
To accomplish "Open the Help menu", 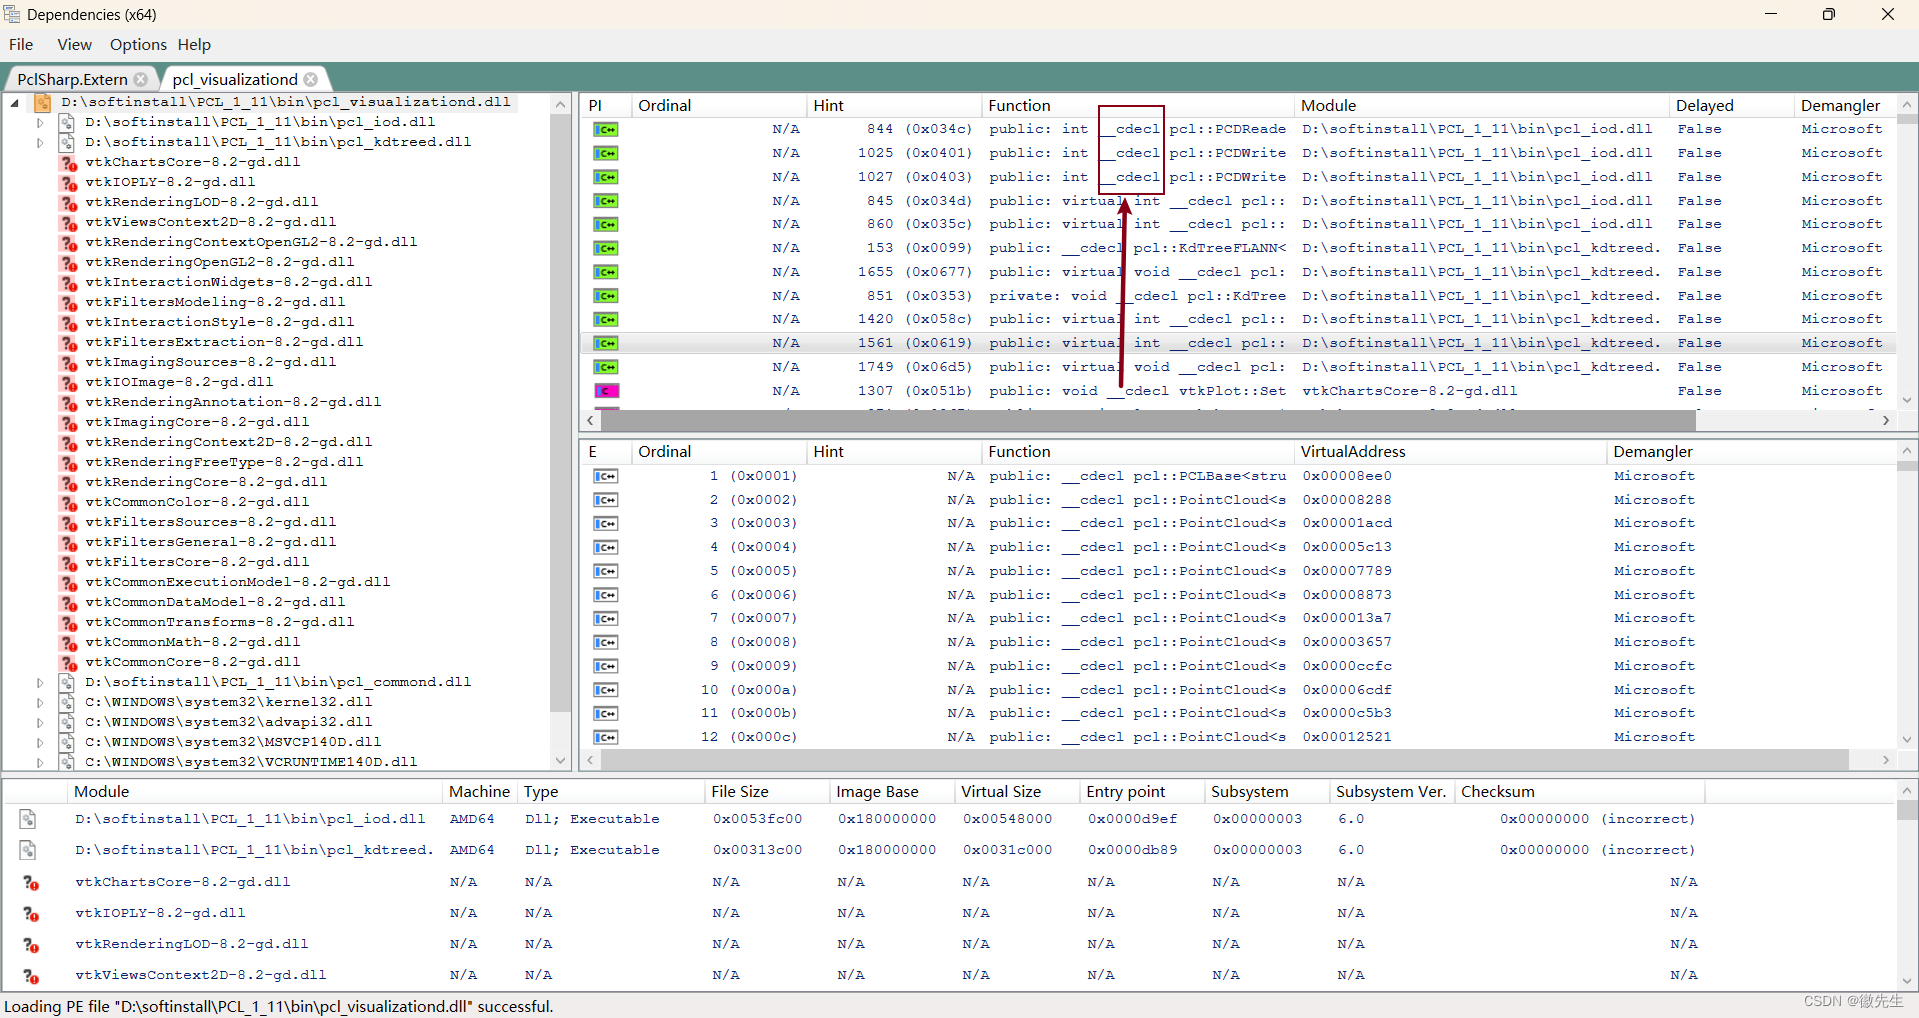I will pyautogui.click(x=194, y=44).
